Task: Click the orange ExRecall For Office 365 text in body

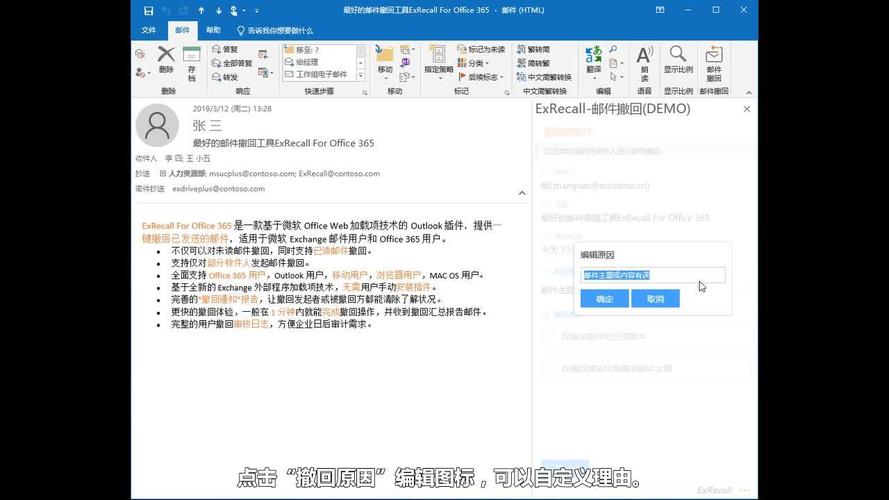Action: click(187, 226)
